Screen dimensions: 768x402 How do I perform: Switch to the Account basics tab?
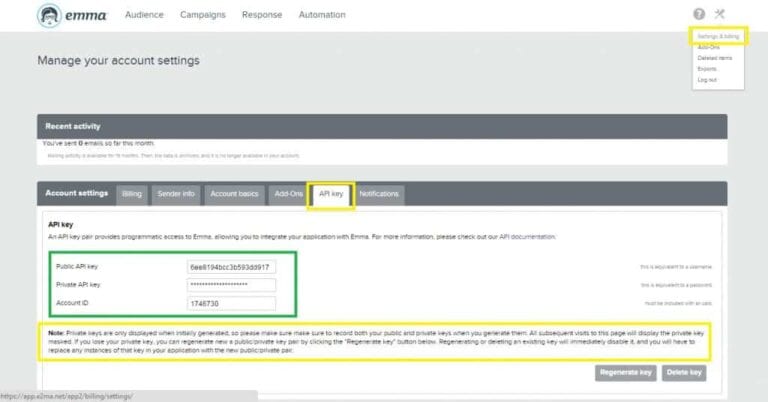pos(234,194)
